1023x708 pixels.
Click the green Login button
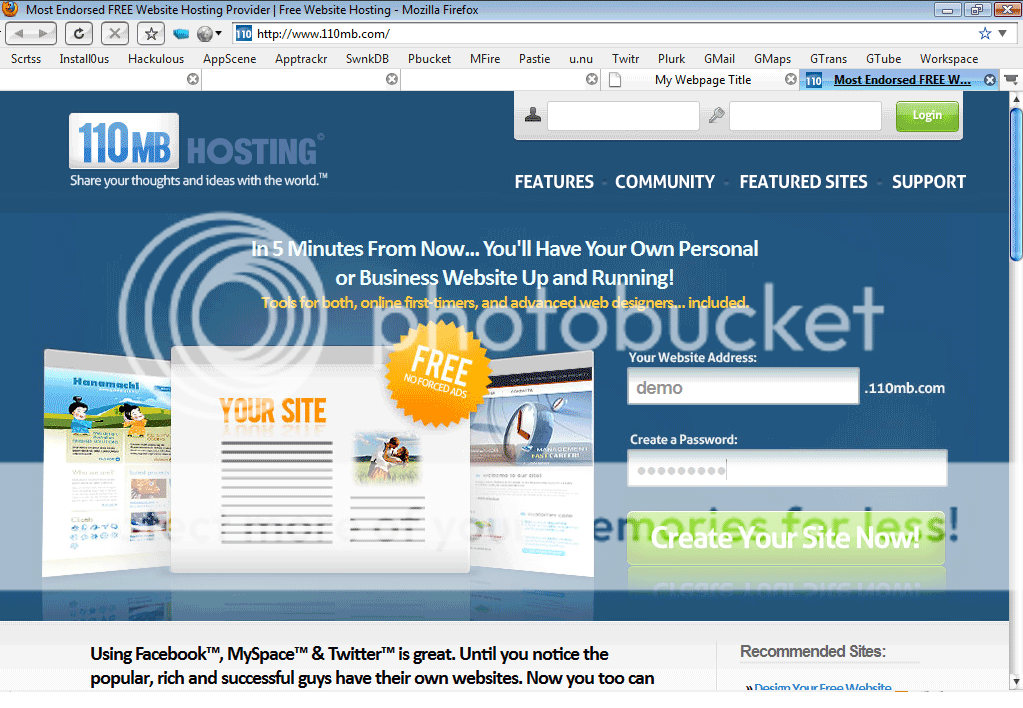[927, 116]
